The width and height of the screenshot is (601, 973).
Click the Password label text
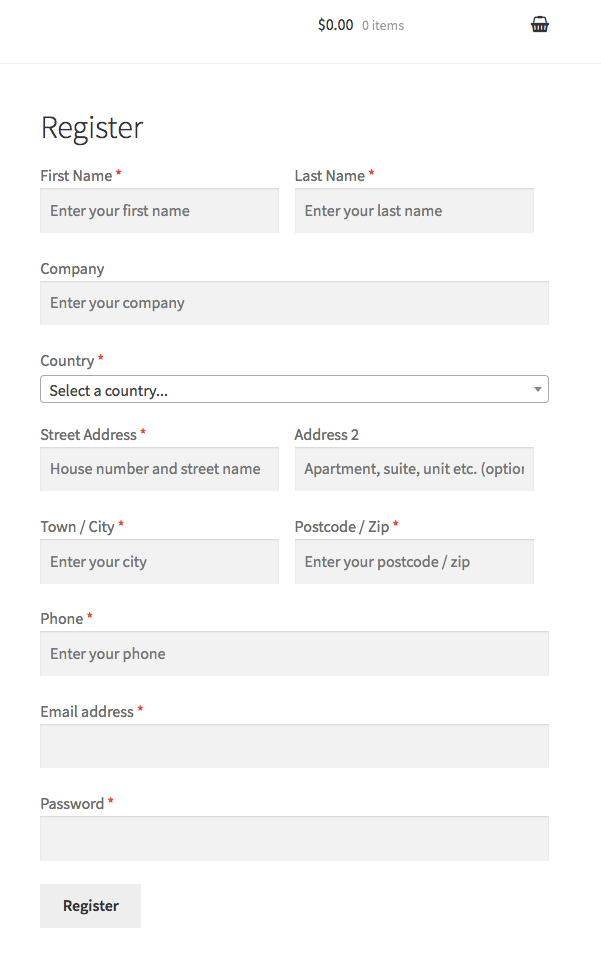tap(72, 804)
